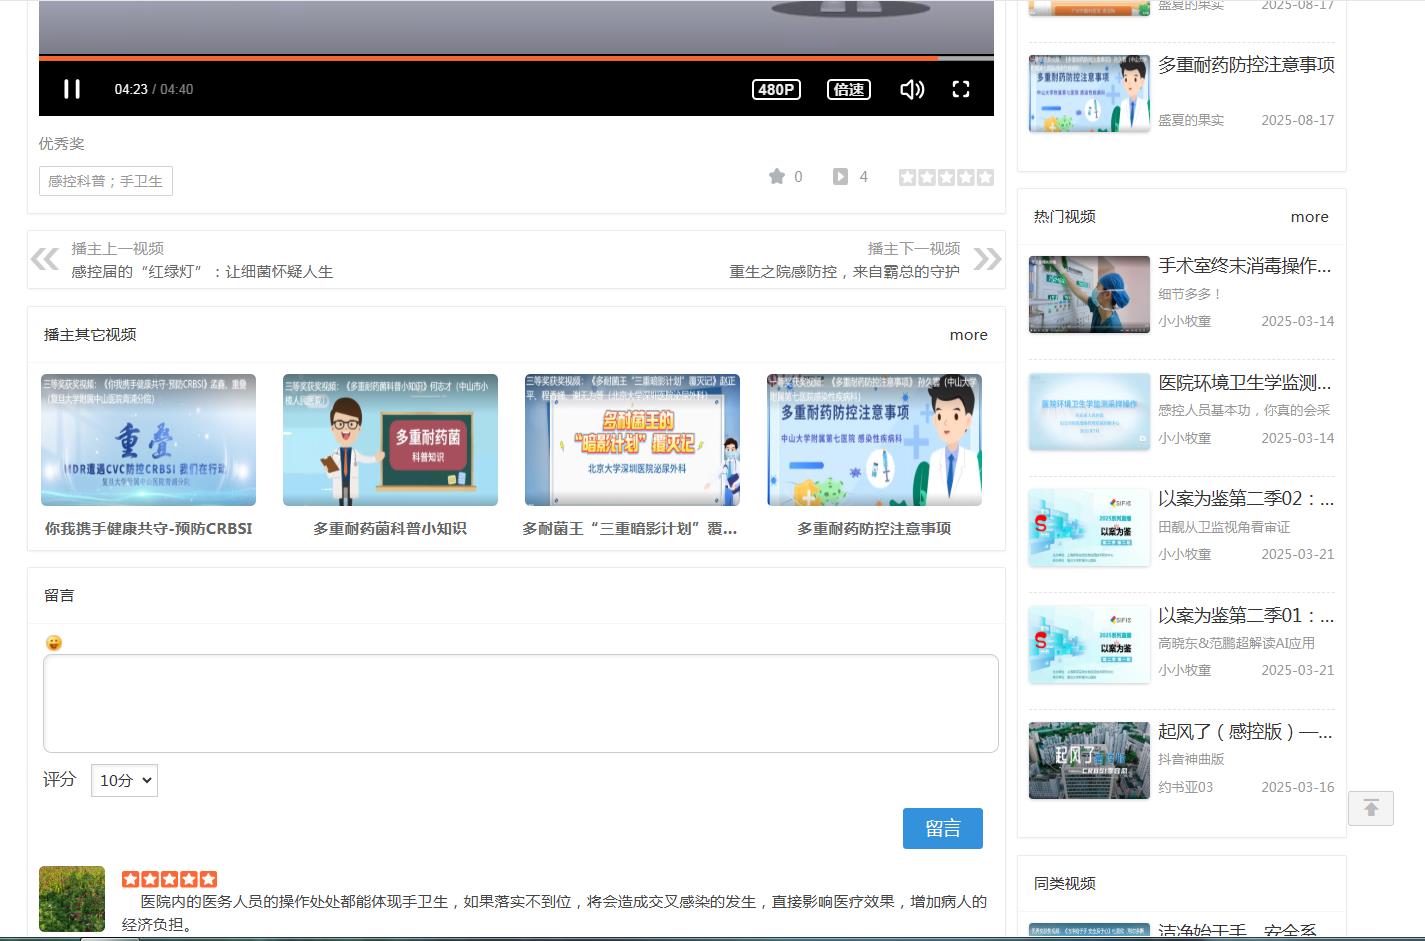Rate the video using the empty stars
Viewport: 1425px width, 941px height.
click(945, 176)
